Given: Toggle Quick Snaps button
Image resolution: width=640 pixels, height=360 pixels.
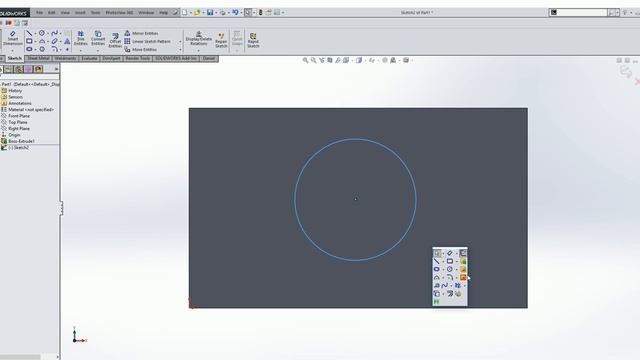Looking at the screenshot, I should [x=237, y=39].
